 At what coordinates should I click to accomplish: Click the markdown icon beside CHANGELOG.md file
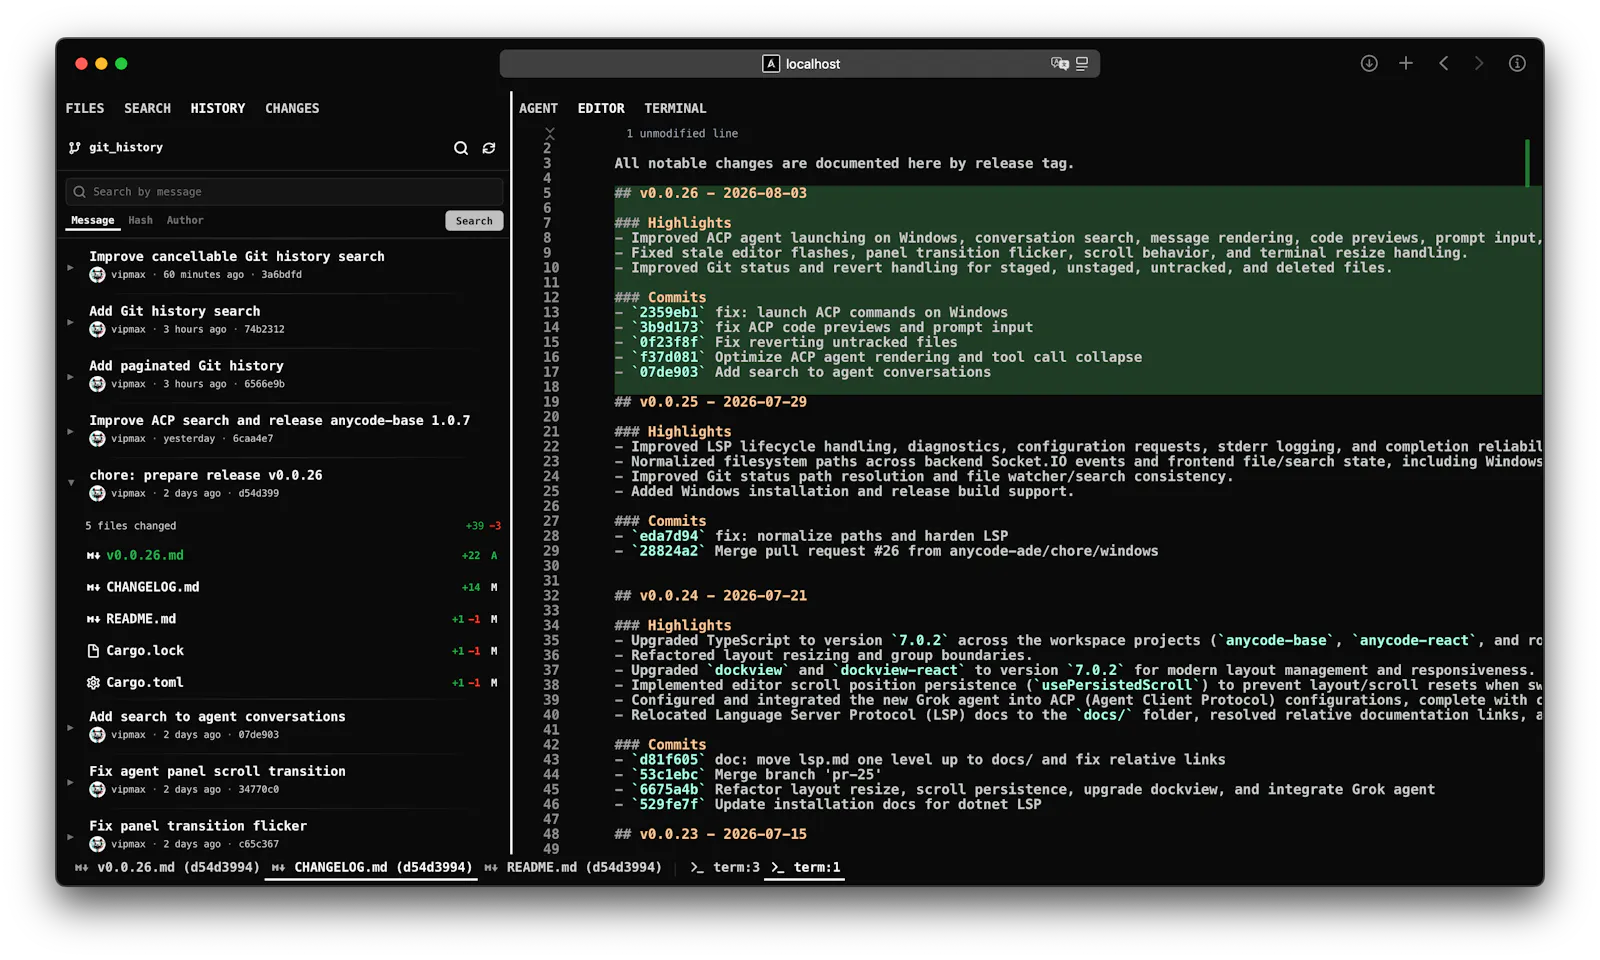[93, 588]
